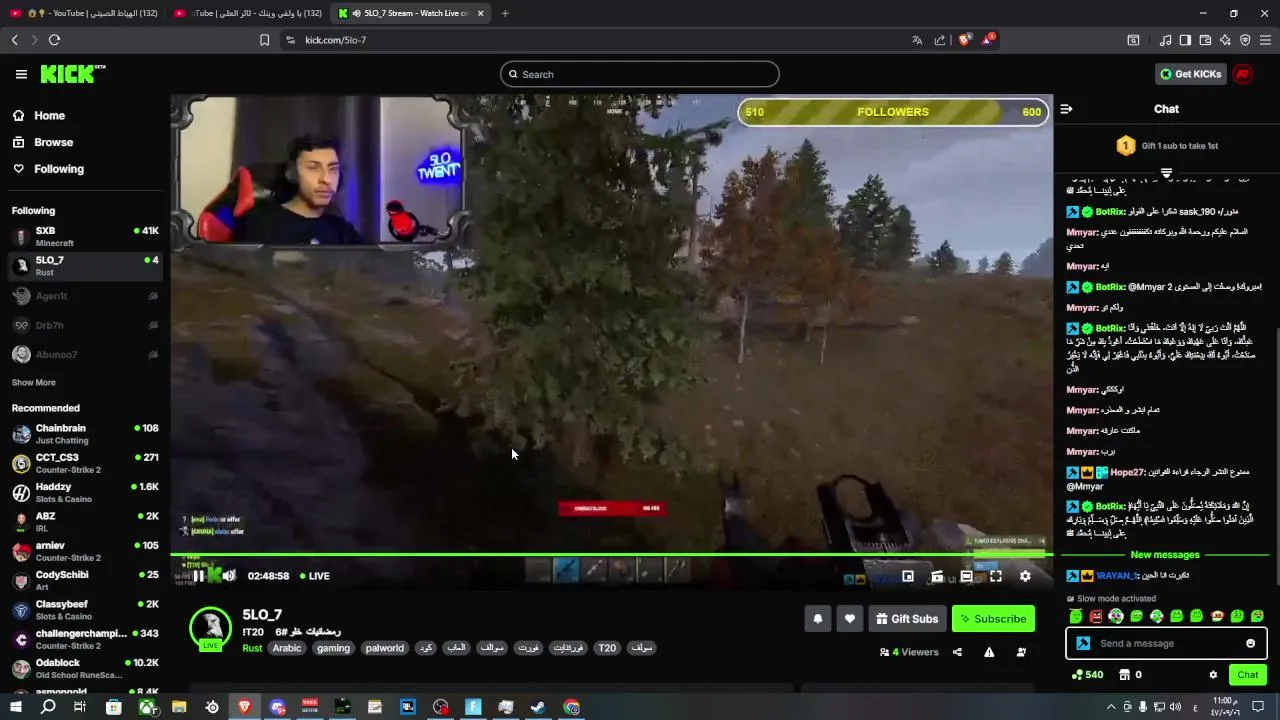Image resolution: width=1280 pixels, height=720 pixels.
Task: Open the icon right of report
Action: point(1021,652)
